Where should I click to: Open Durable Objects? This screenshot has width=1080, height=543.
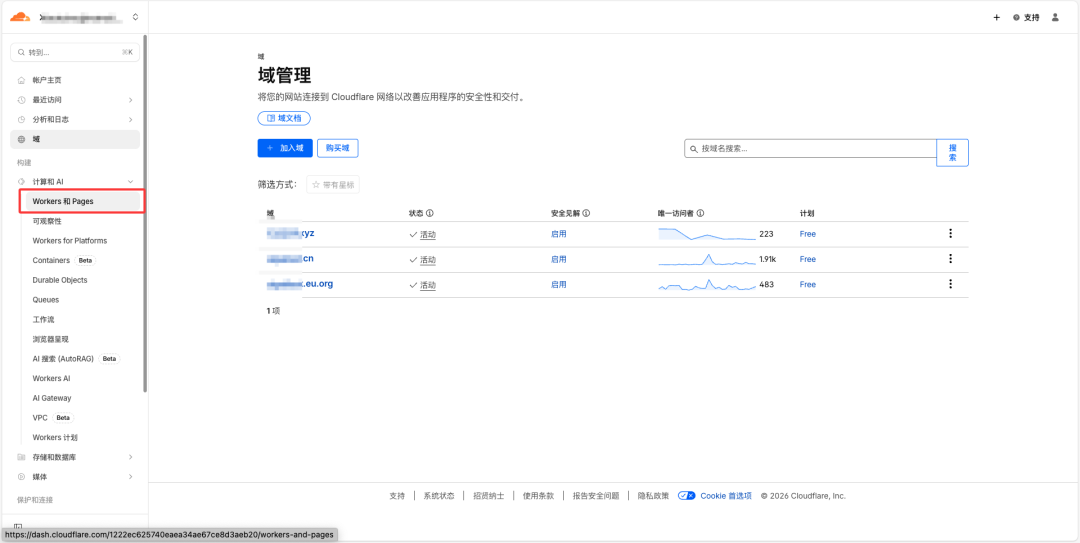coord(60,280)
